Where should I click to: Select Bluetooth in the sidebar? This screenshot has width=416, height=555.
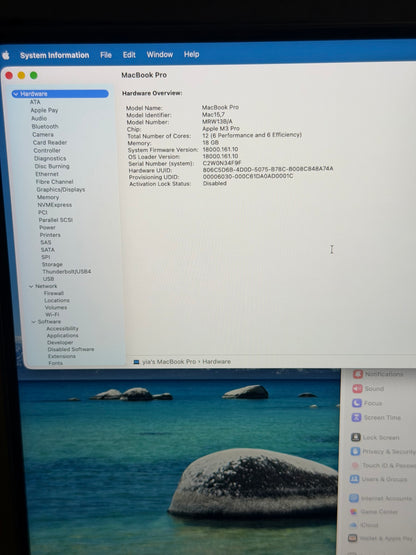pyautogui.click(x=45, y=126)
